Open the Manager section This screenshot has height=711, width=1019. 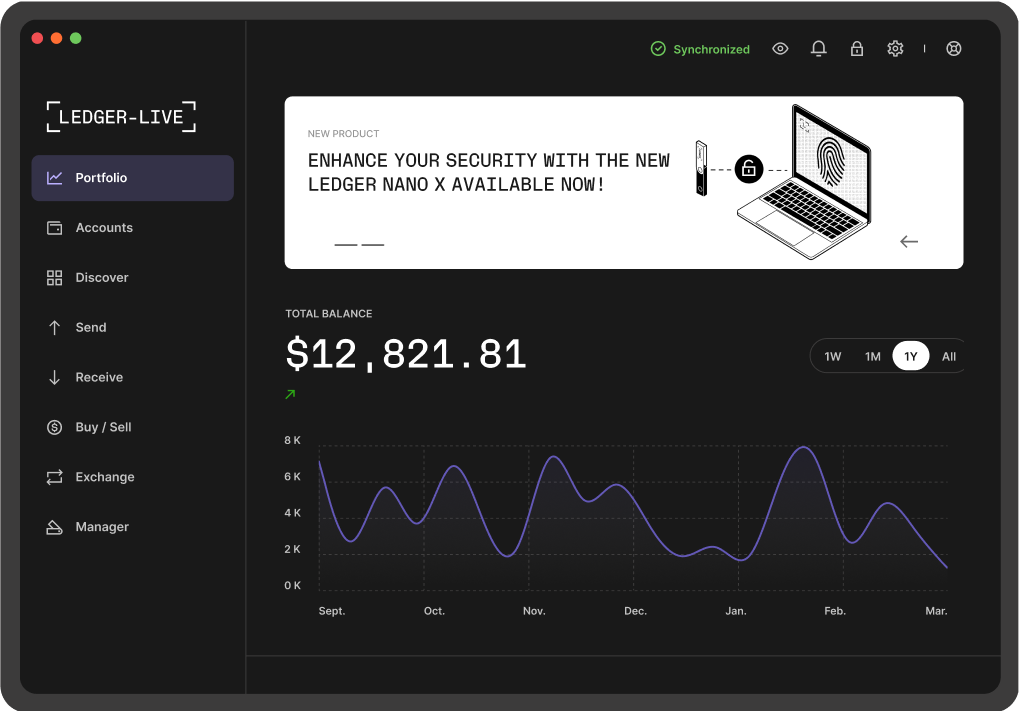pos(101,527)
